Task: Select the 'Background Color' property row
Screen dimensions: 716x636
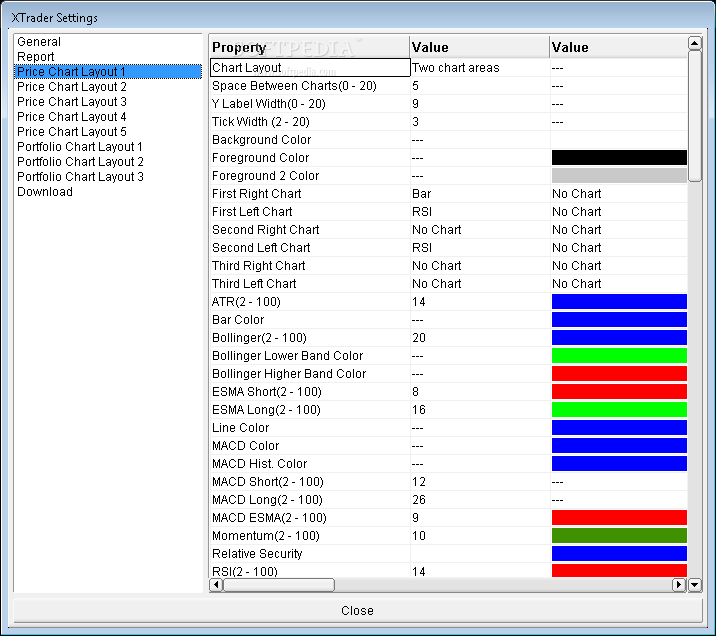Action: click(x=310, y=140)
